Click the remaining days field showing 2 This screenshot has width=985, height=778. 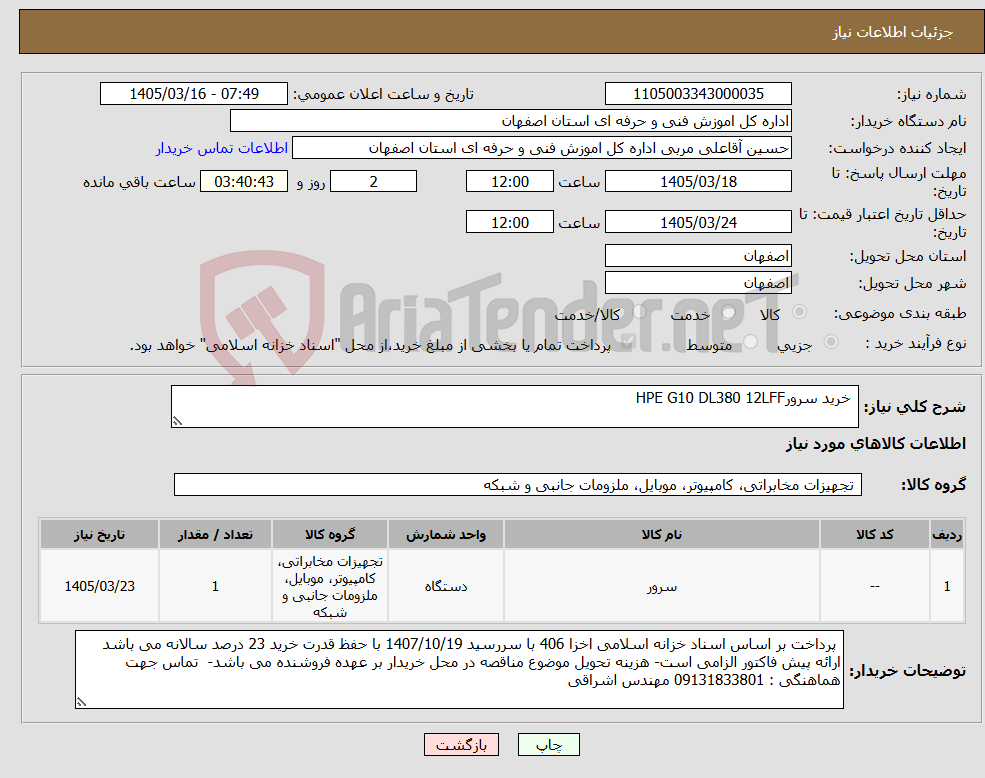point(373,182)
